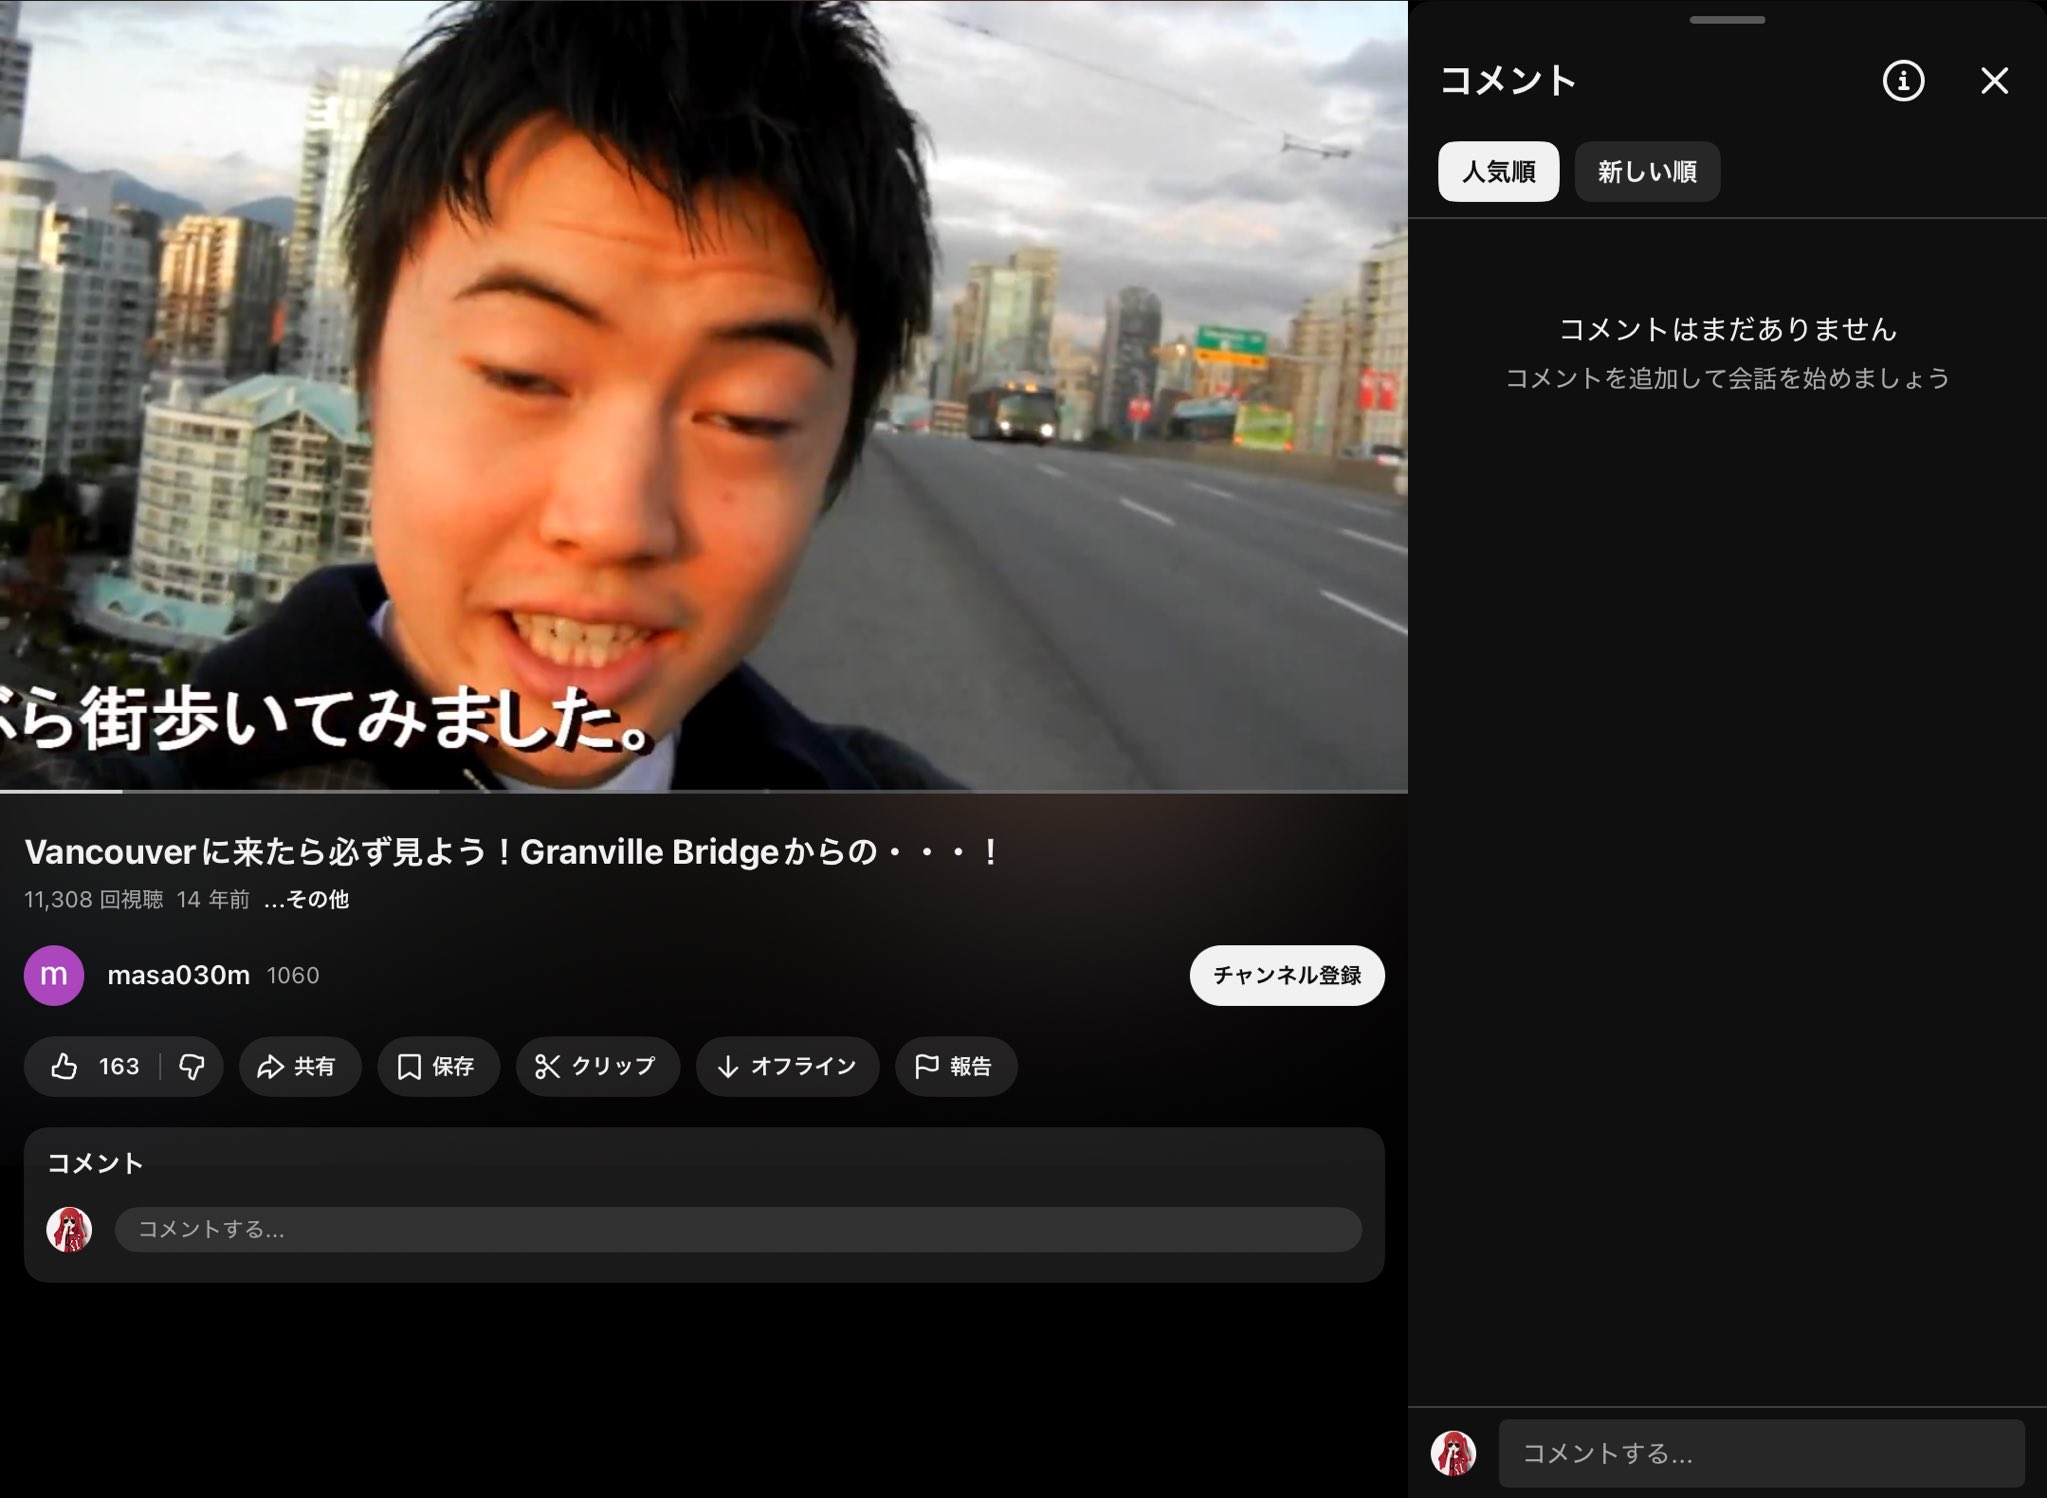Screen dimensions: 2047x1498
Task: Click the thumbs-up like icon
Action: pos(66,1066)
